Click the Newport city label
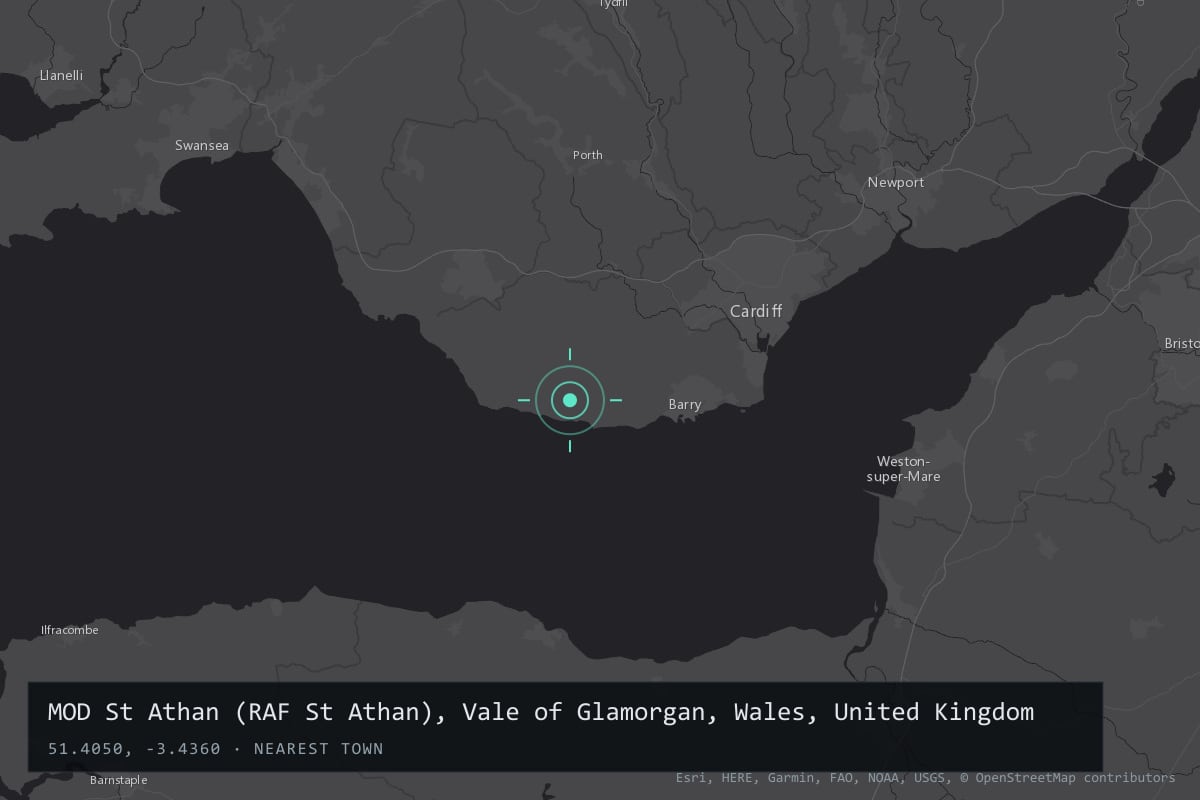Screen dimensions: 1200x800 pyautogui.click(x=896, y=183)
